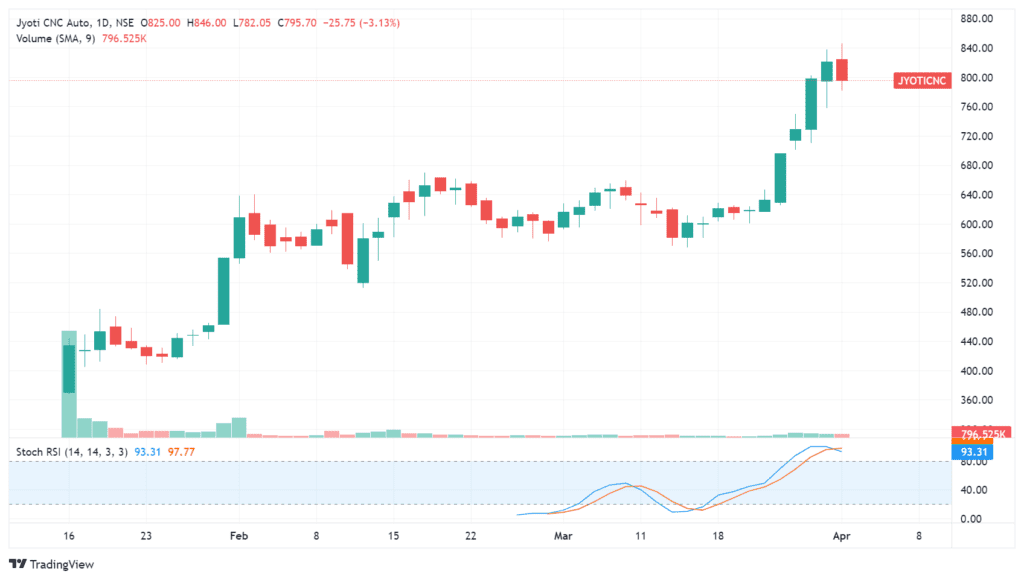This screenshot has width=1024, height=580.
Task: Click the Jyoti CNC Auto symbol title
Action: tap(54, 23)
